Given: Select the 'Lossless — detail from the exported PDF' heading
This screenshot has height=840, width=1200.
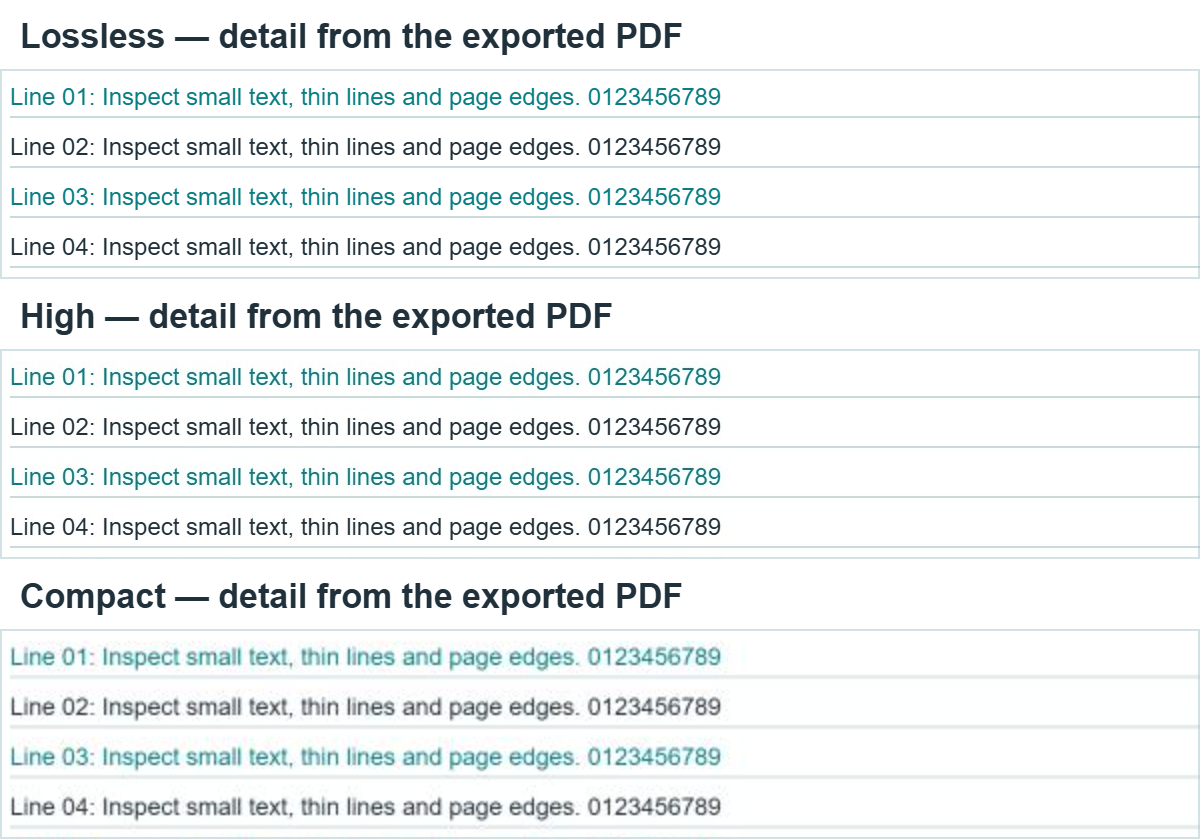Looking at the screenshot, I should click(x=351, y=37).
